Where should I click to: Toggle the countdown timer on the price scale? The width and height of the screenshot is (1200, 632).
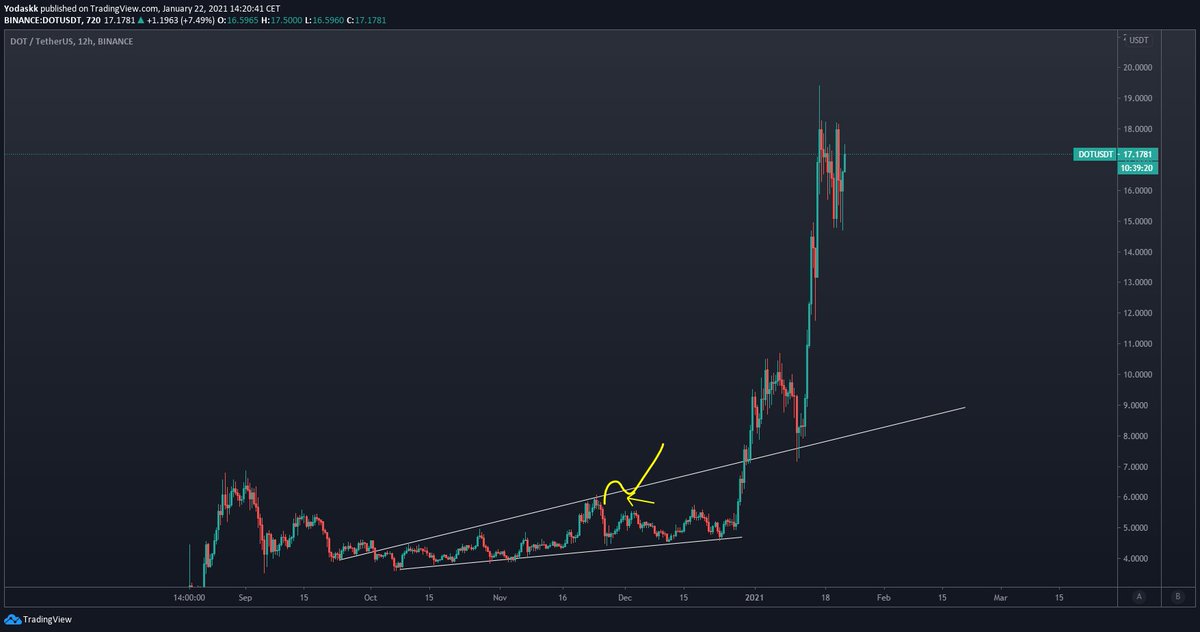1138,169
